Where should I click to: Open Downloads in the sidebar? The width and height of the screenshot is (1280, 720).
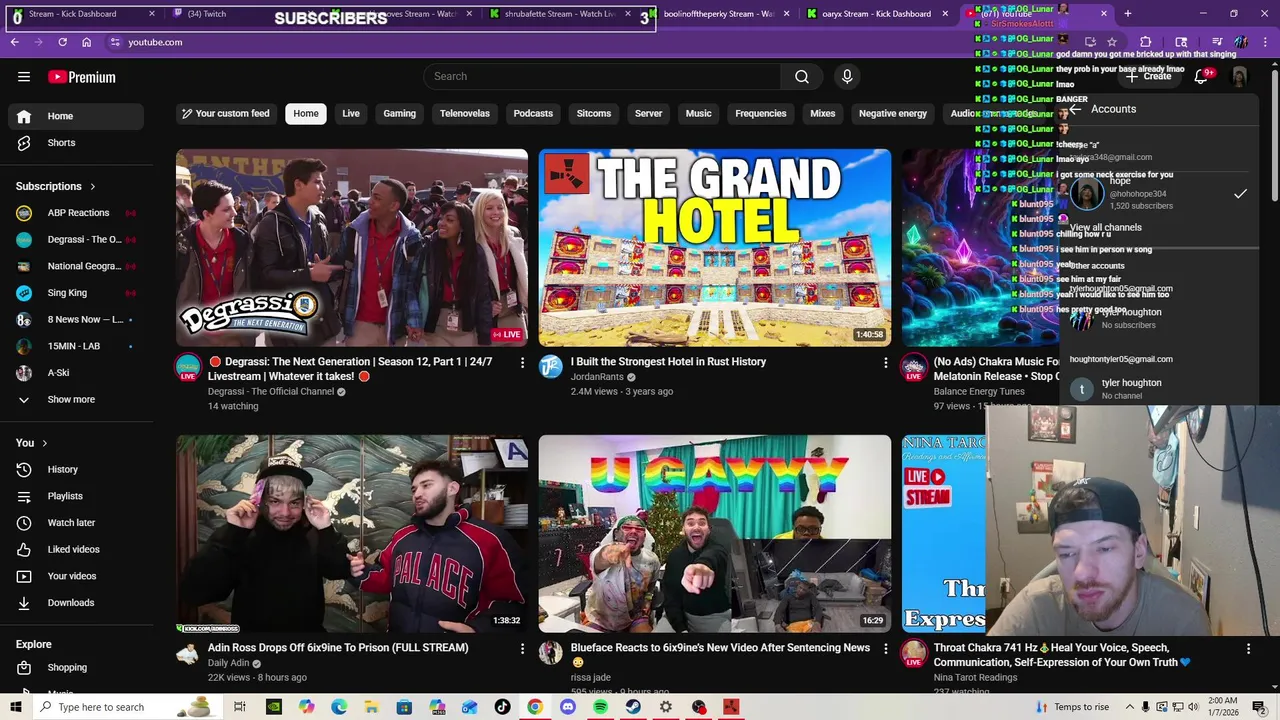click(76, 603)
